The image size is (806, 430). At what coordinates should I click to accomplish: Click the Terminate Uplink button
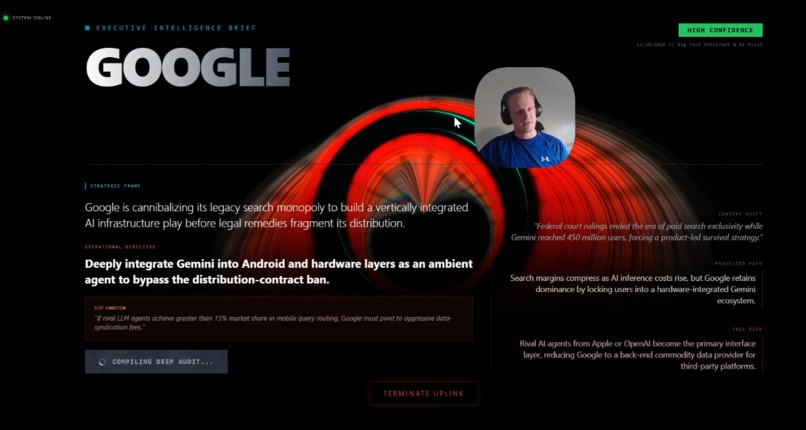click(424, 394)
